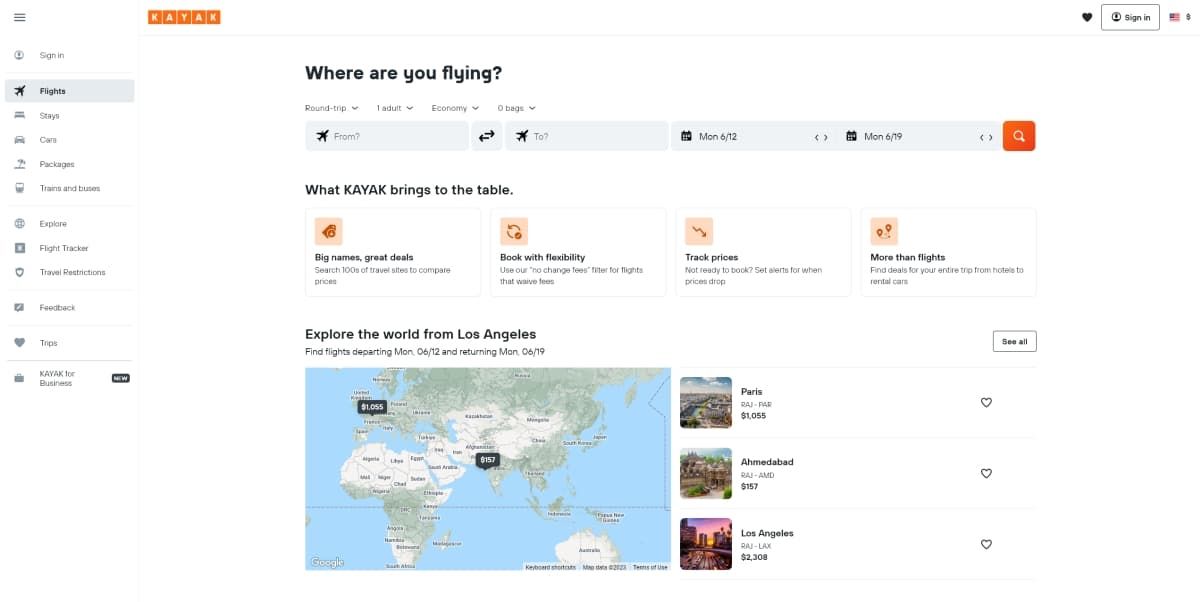The width and height of the screenshot is (1200, 602).
Task: Toggle heart for Los Angeles deal
Action: [x=986, y=544]
